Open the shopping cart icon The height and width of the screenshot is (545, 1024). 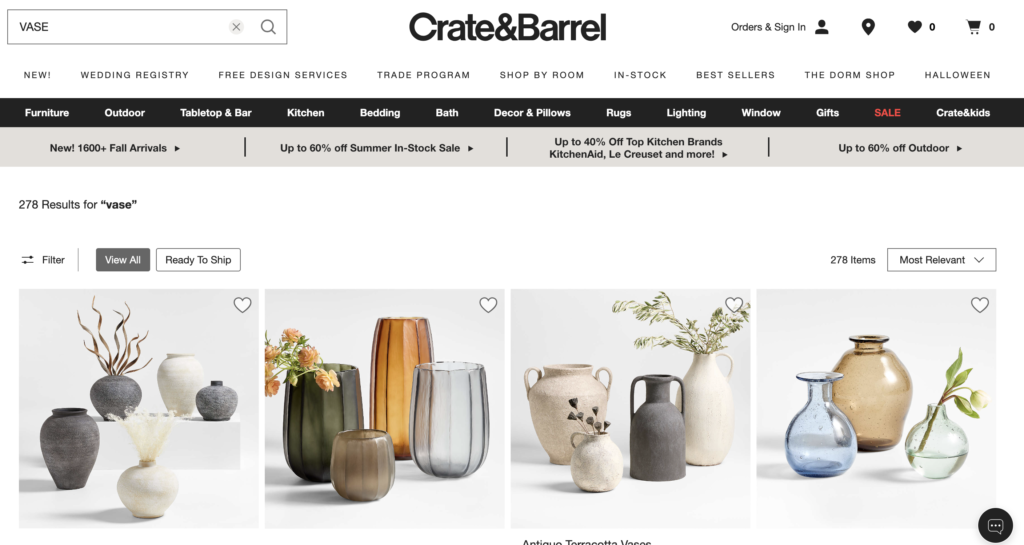[974, 27]
